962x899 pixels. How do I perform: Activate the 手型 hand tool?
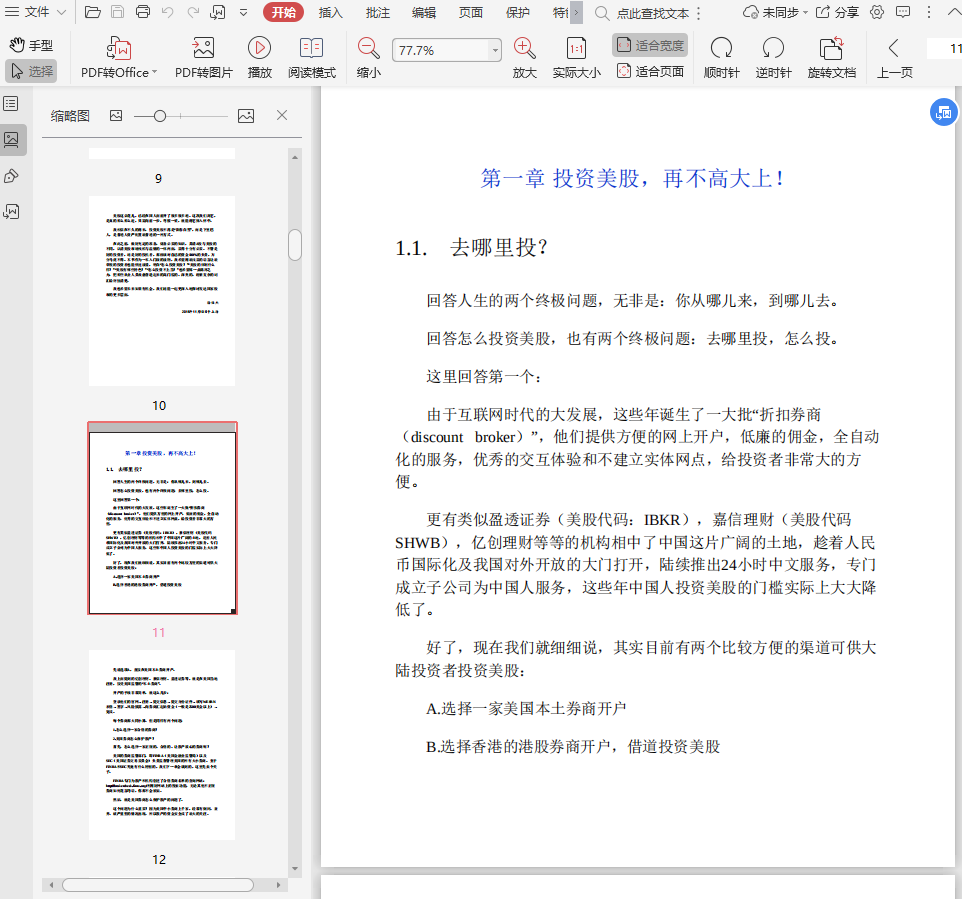[31, 45]
